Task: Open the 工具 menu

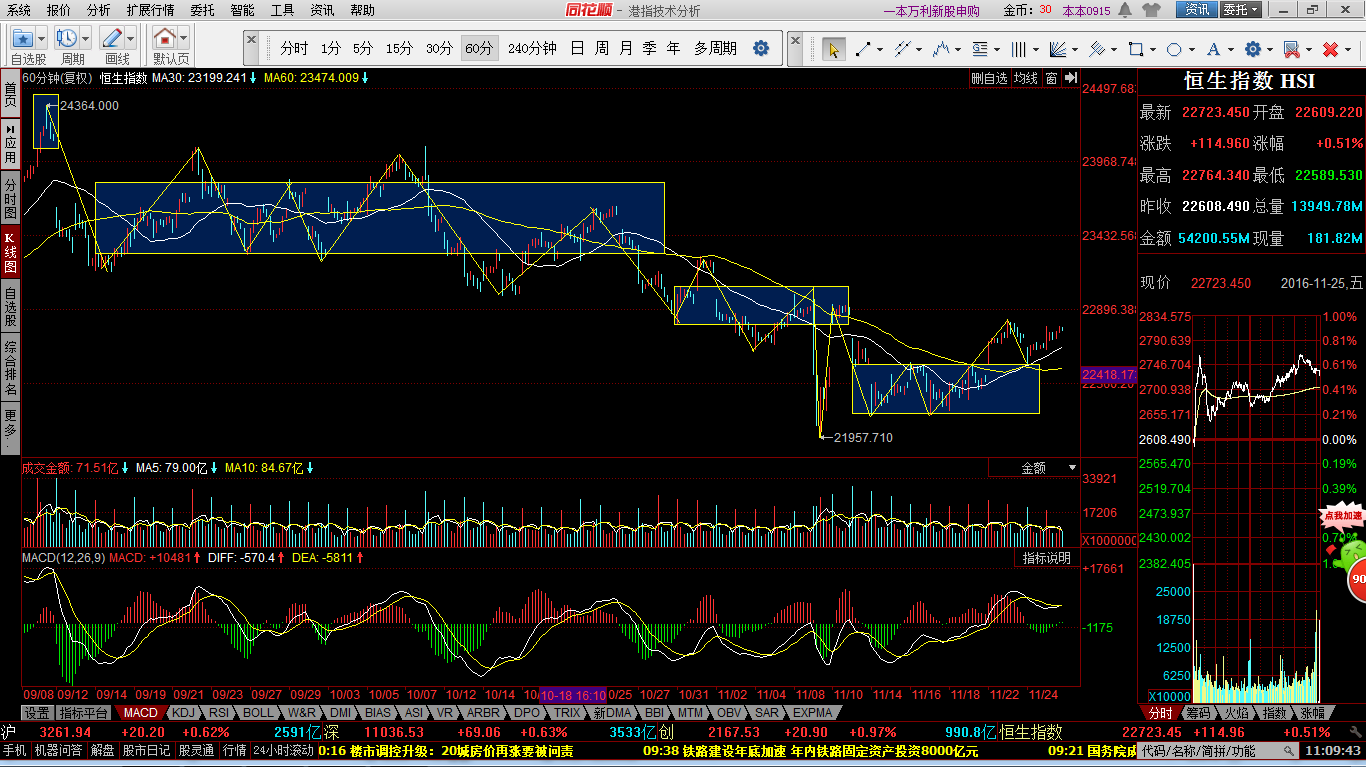Action: (x=283, y=10)
